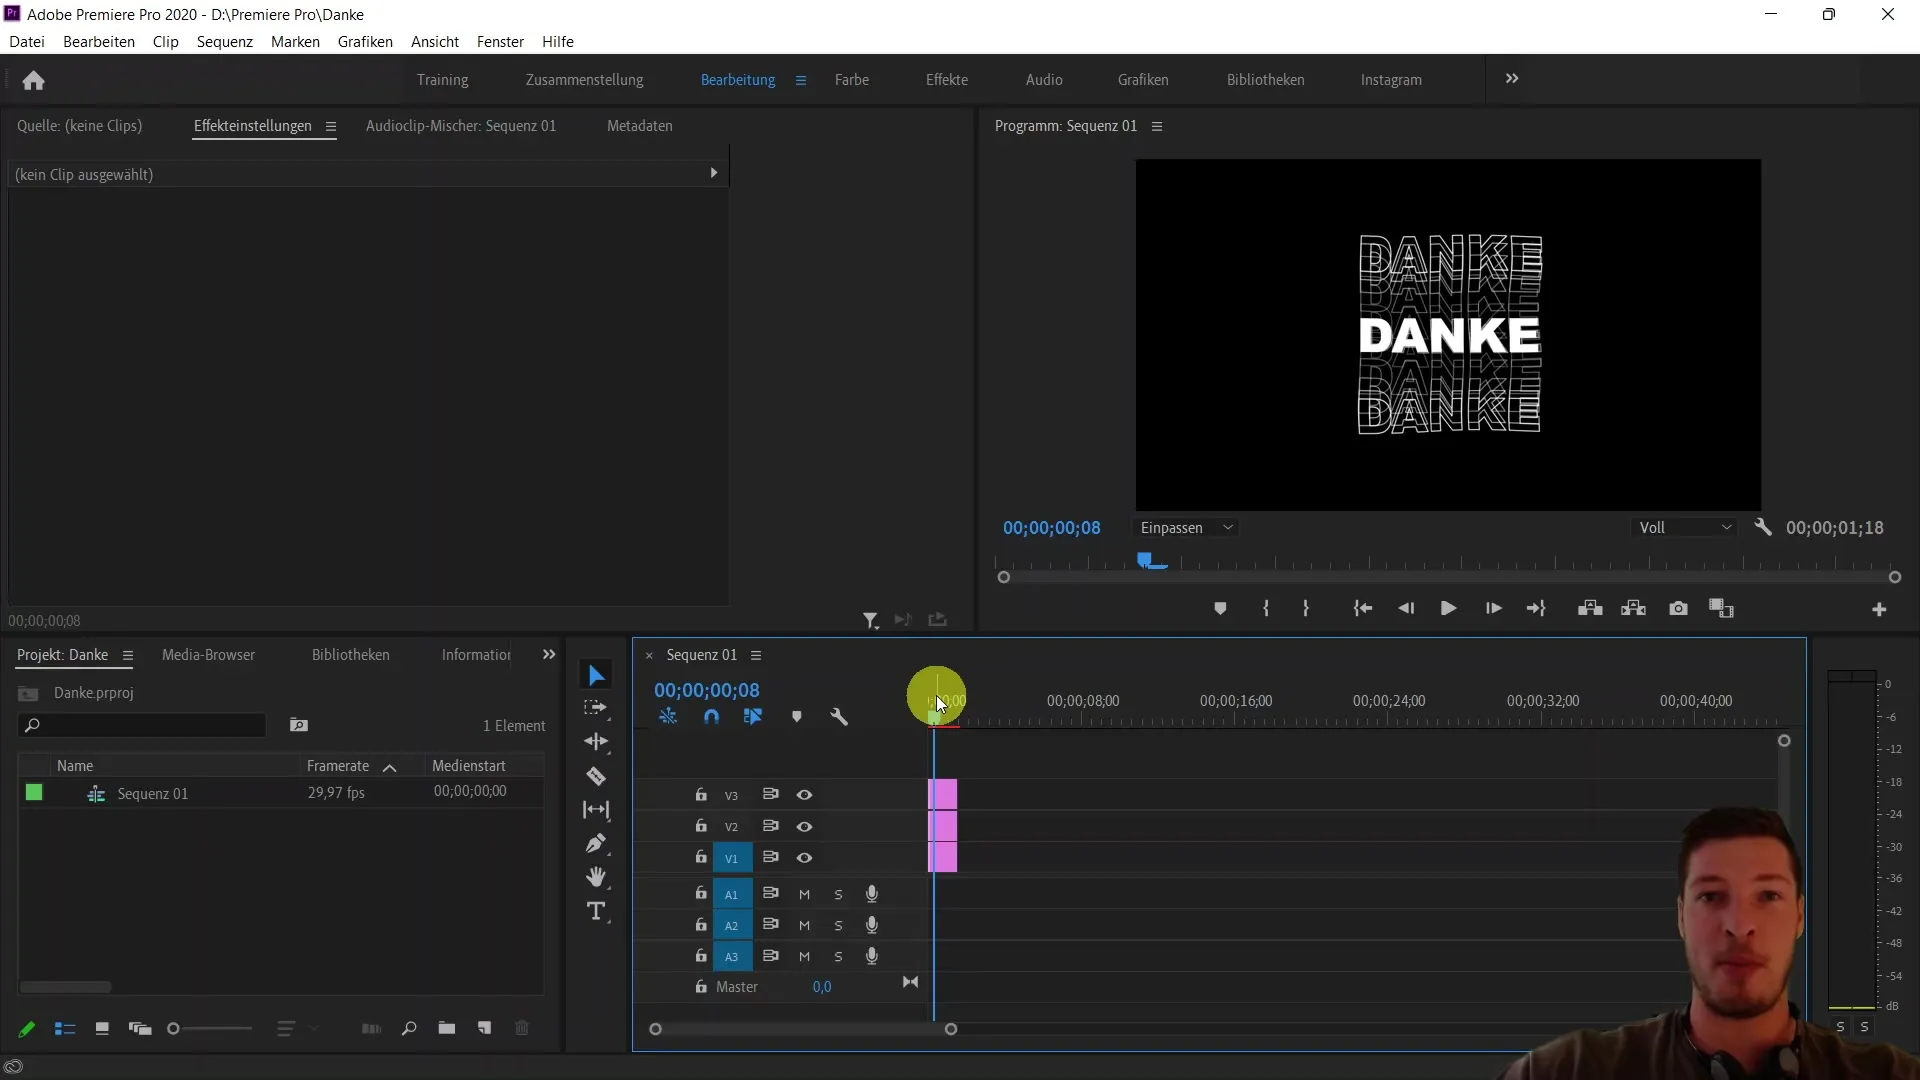Mute audio track A1
1920x1080 pixels.
pyautogui.click(x=804, y=895)
